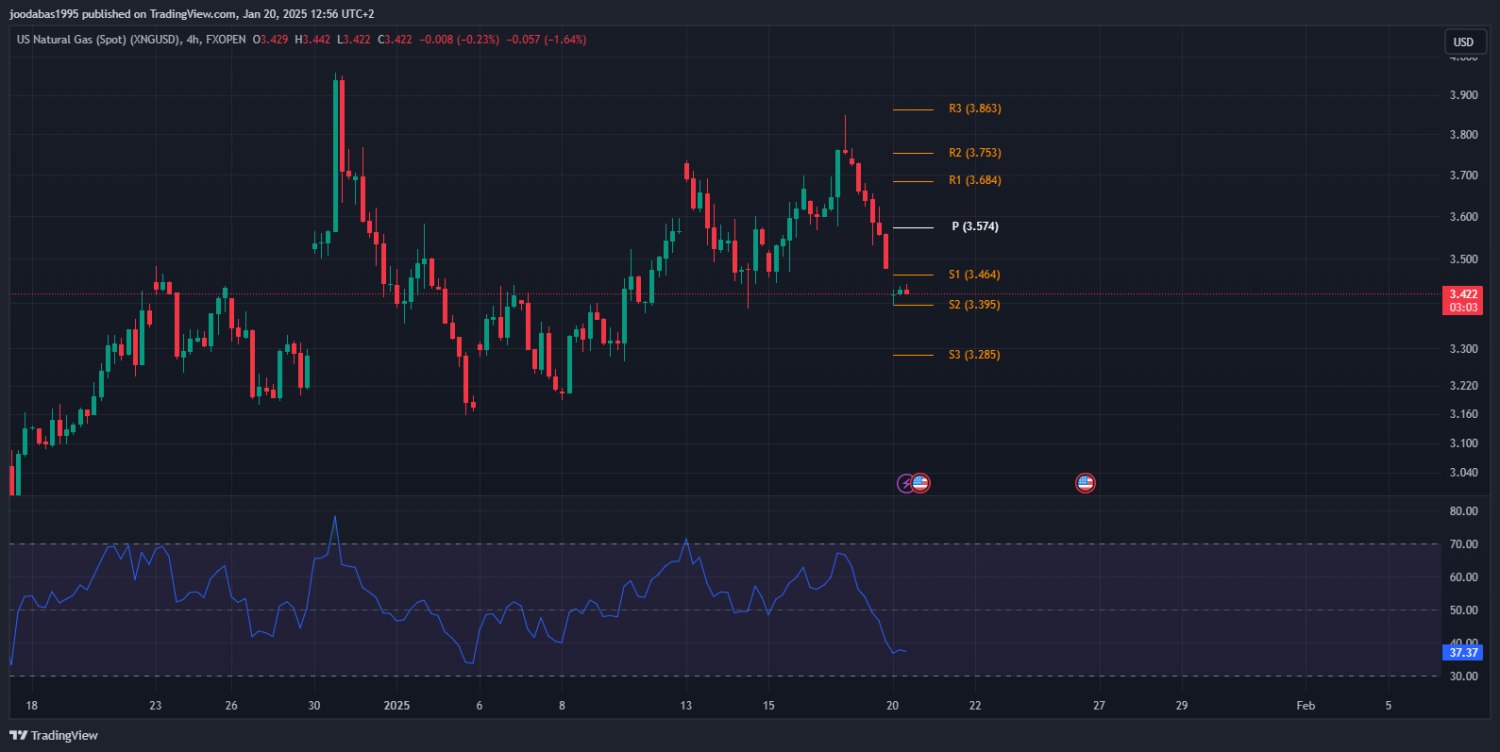Open the US flag event beside the lightning icon
Viewport: 1500px width, 752px height.
[921, 483]
